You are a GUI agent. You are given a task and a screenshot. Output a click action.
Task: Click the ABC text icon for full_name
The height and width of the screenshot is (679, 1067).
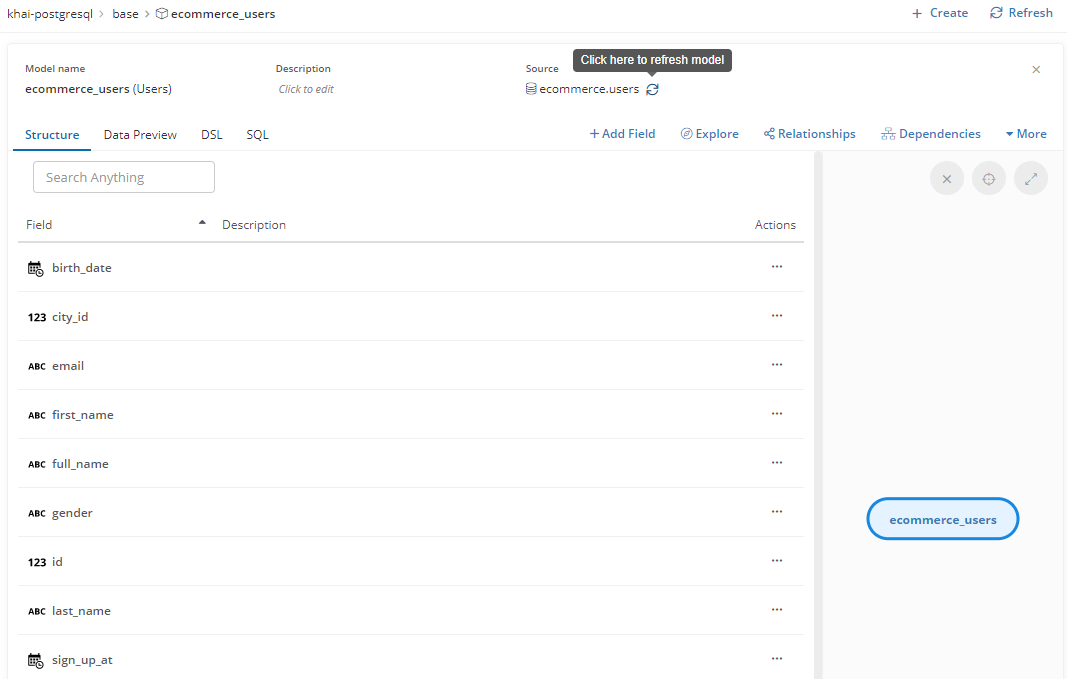click(37, 464)
